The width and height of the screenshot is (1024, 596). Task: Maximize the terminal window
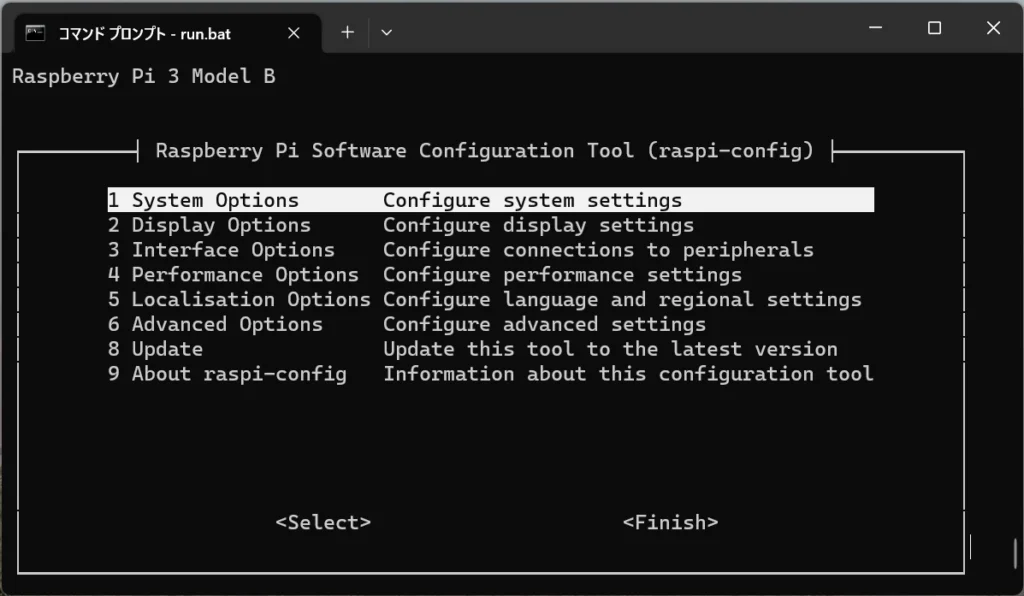pos(934,29)
